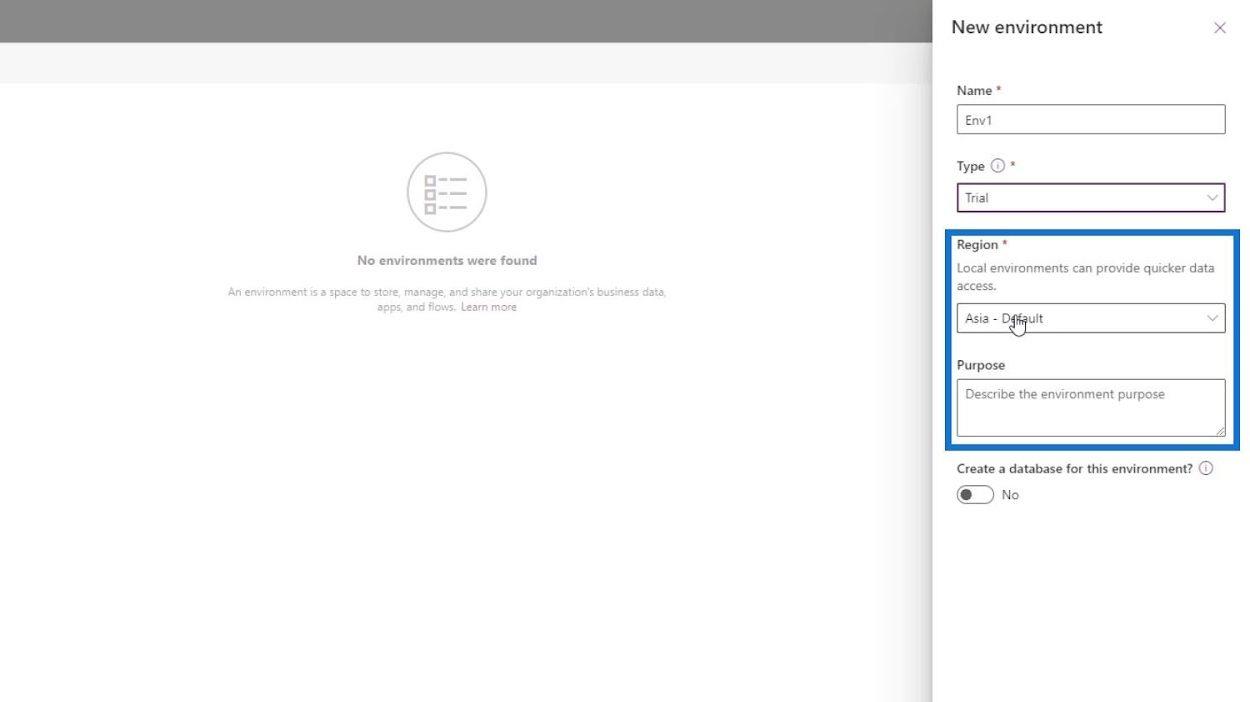This screenshot has height=702, width=1250.
Task: Click the 'New environment' panel heading
Action: [x=1027, y=27]
